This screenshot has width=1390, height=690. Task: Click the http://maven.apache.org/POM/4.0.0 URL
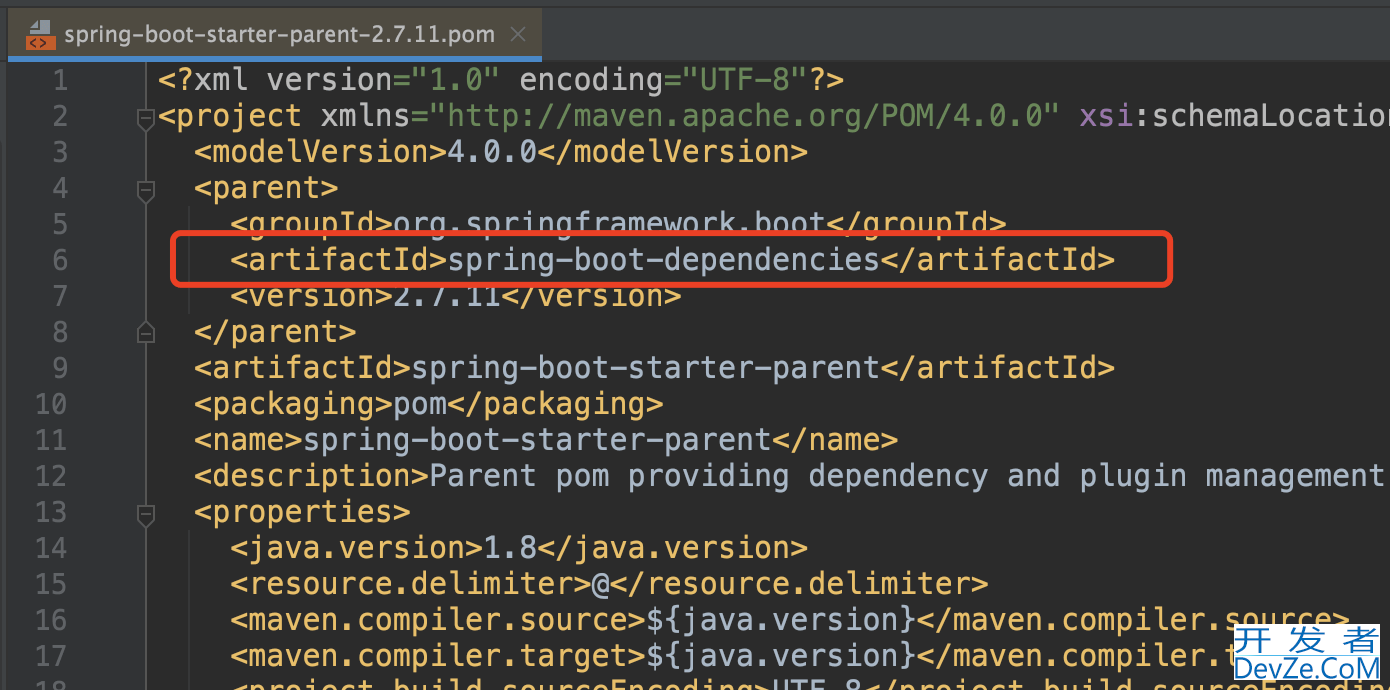744,116
